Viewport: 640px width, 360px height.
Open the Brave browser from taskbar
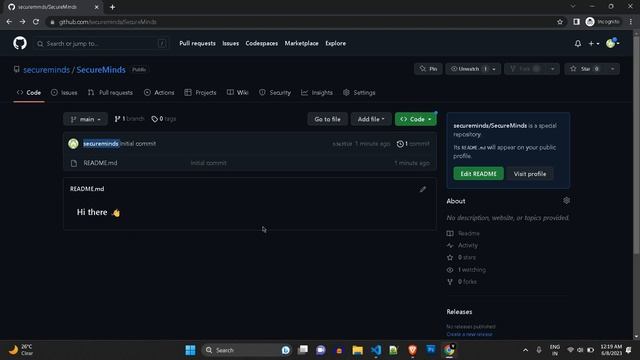[x=412, y=350]
